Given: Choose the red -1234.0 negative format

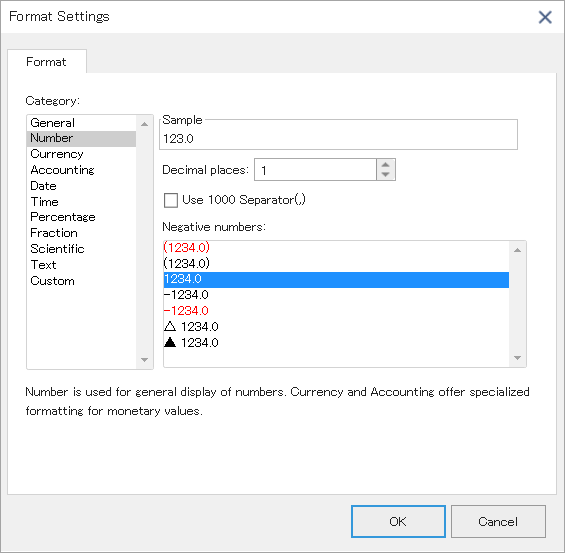Looking at the screenshot, I should click(336, 311).
